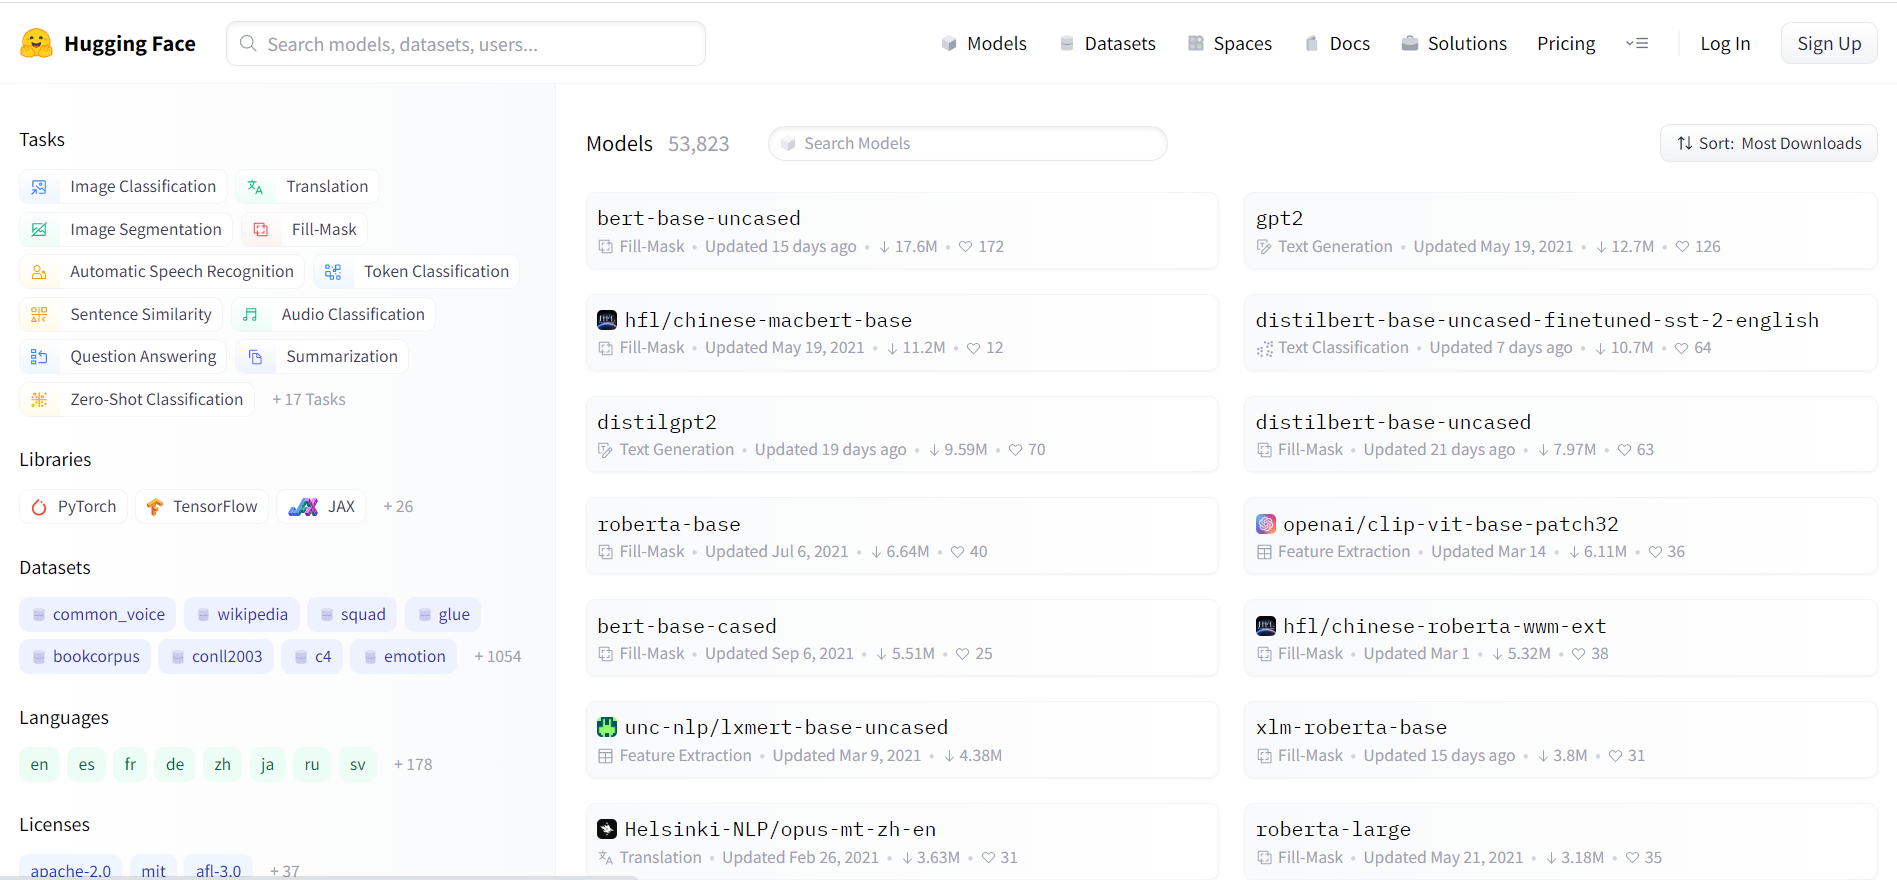This screenshot has height=880, width=1897.
Task: Open the Sort: Most Downloads dropdown
Action: 1769,143
